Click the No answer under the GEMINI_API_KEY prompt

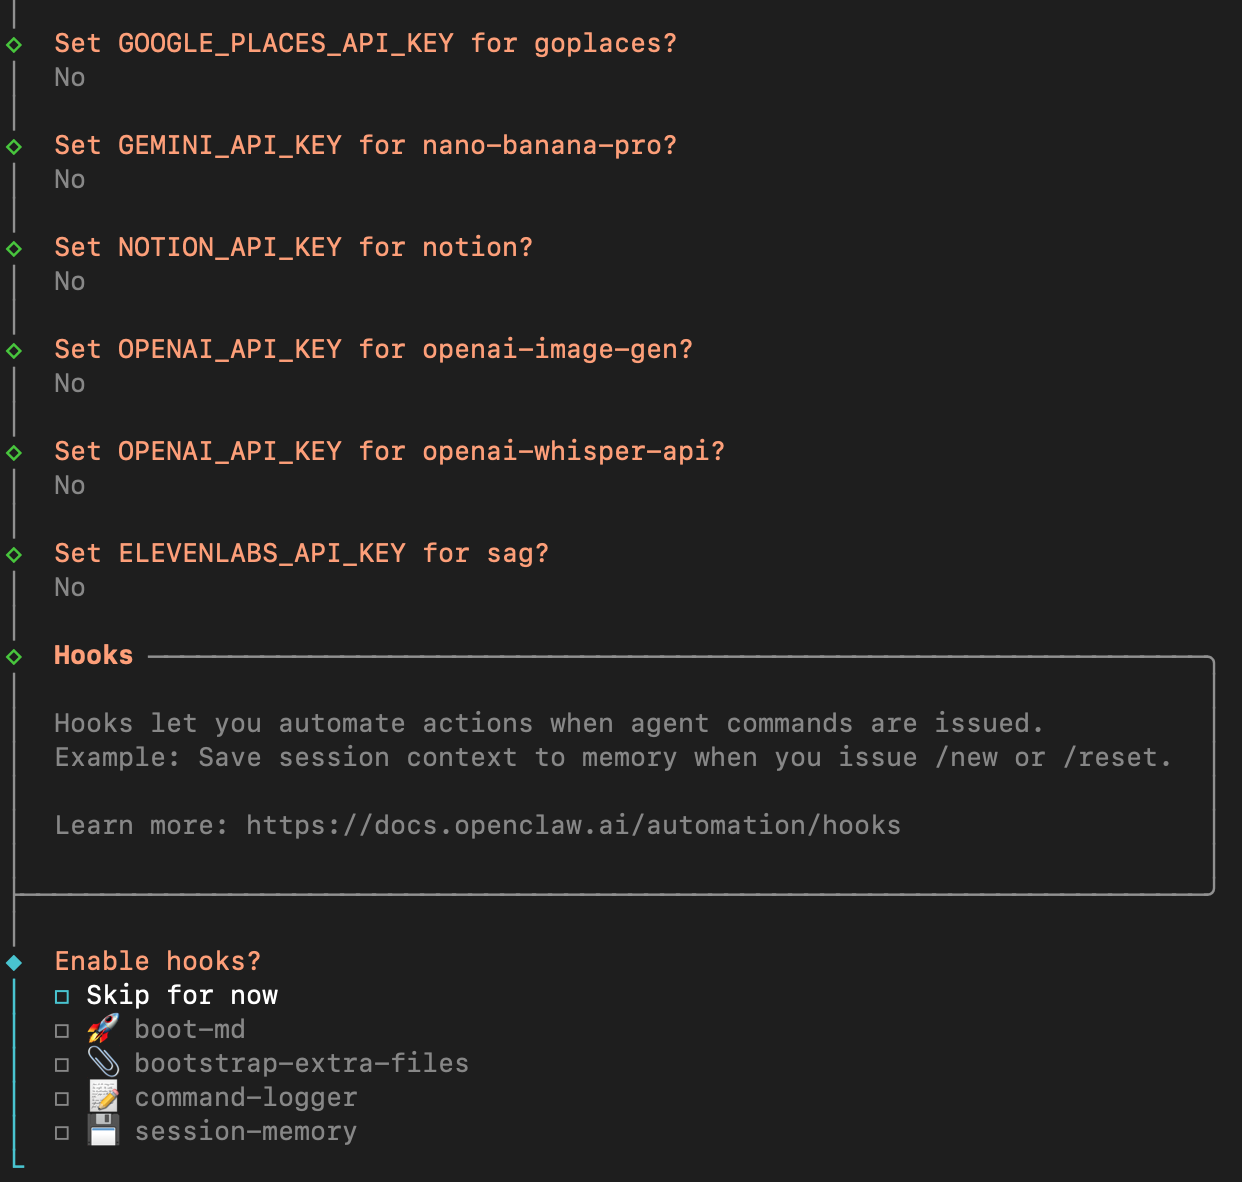[69, 179]
